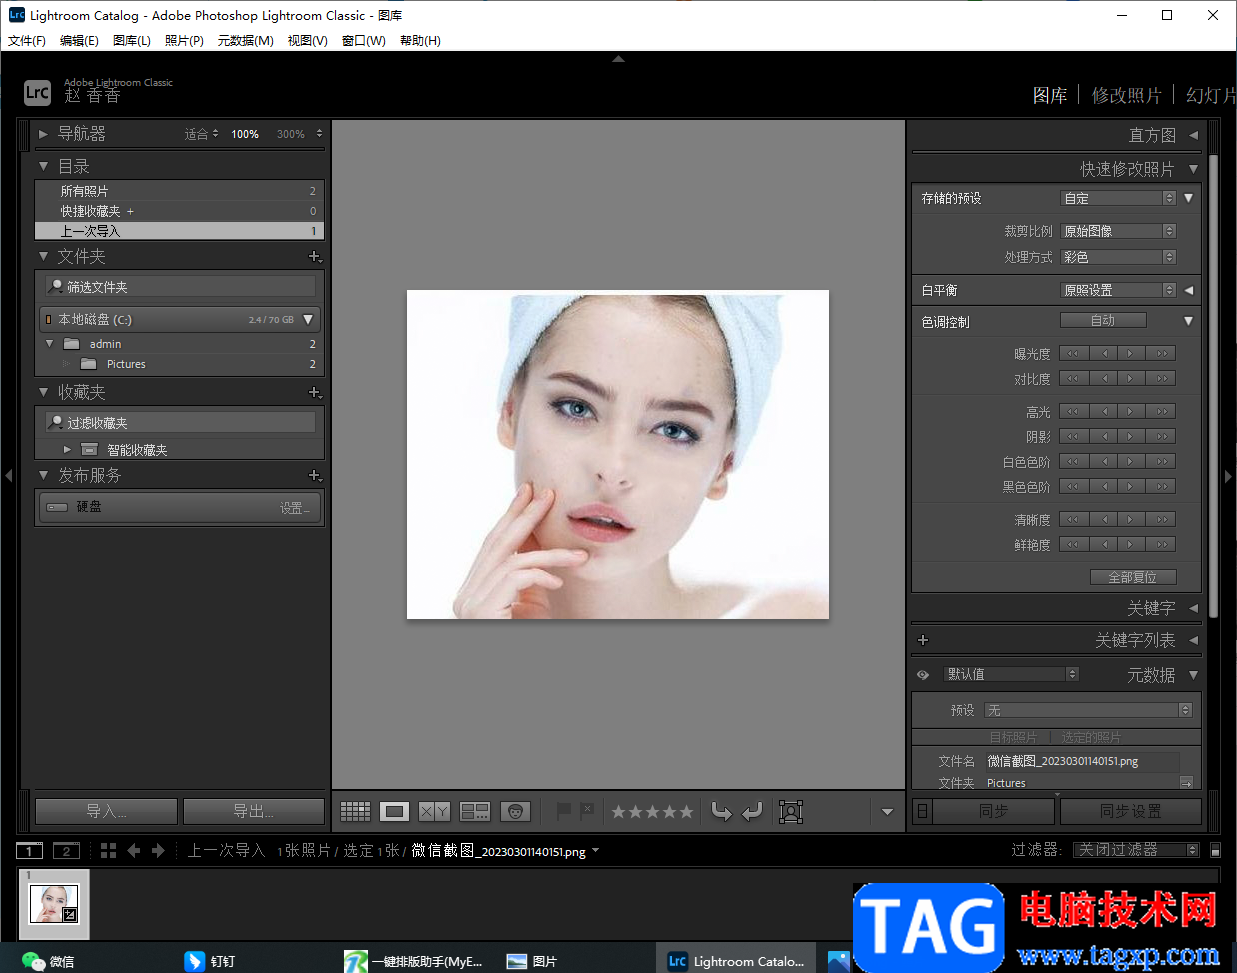The width and height of the screenshot is (1237, 973).
Task: Open Compare view (X|Y) icon
Action: (434, 812)
